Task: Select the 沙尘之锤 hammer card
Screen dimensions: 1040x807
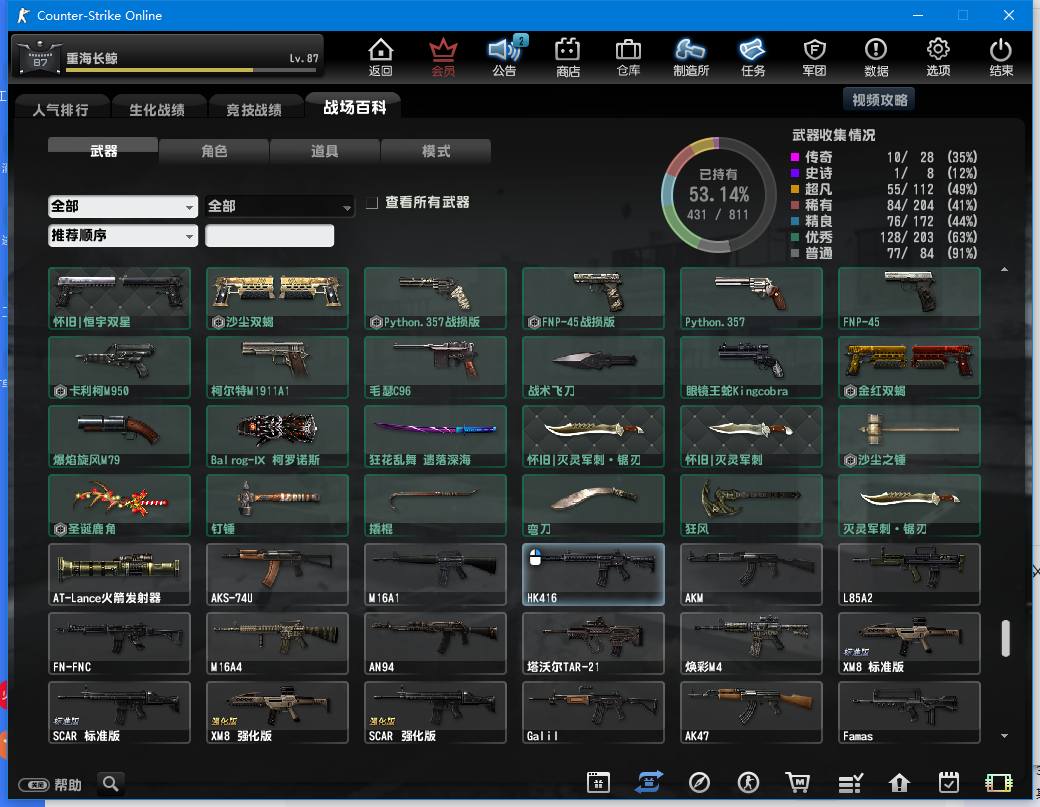Action: (x=909, y=436)
